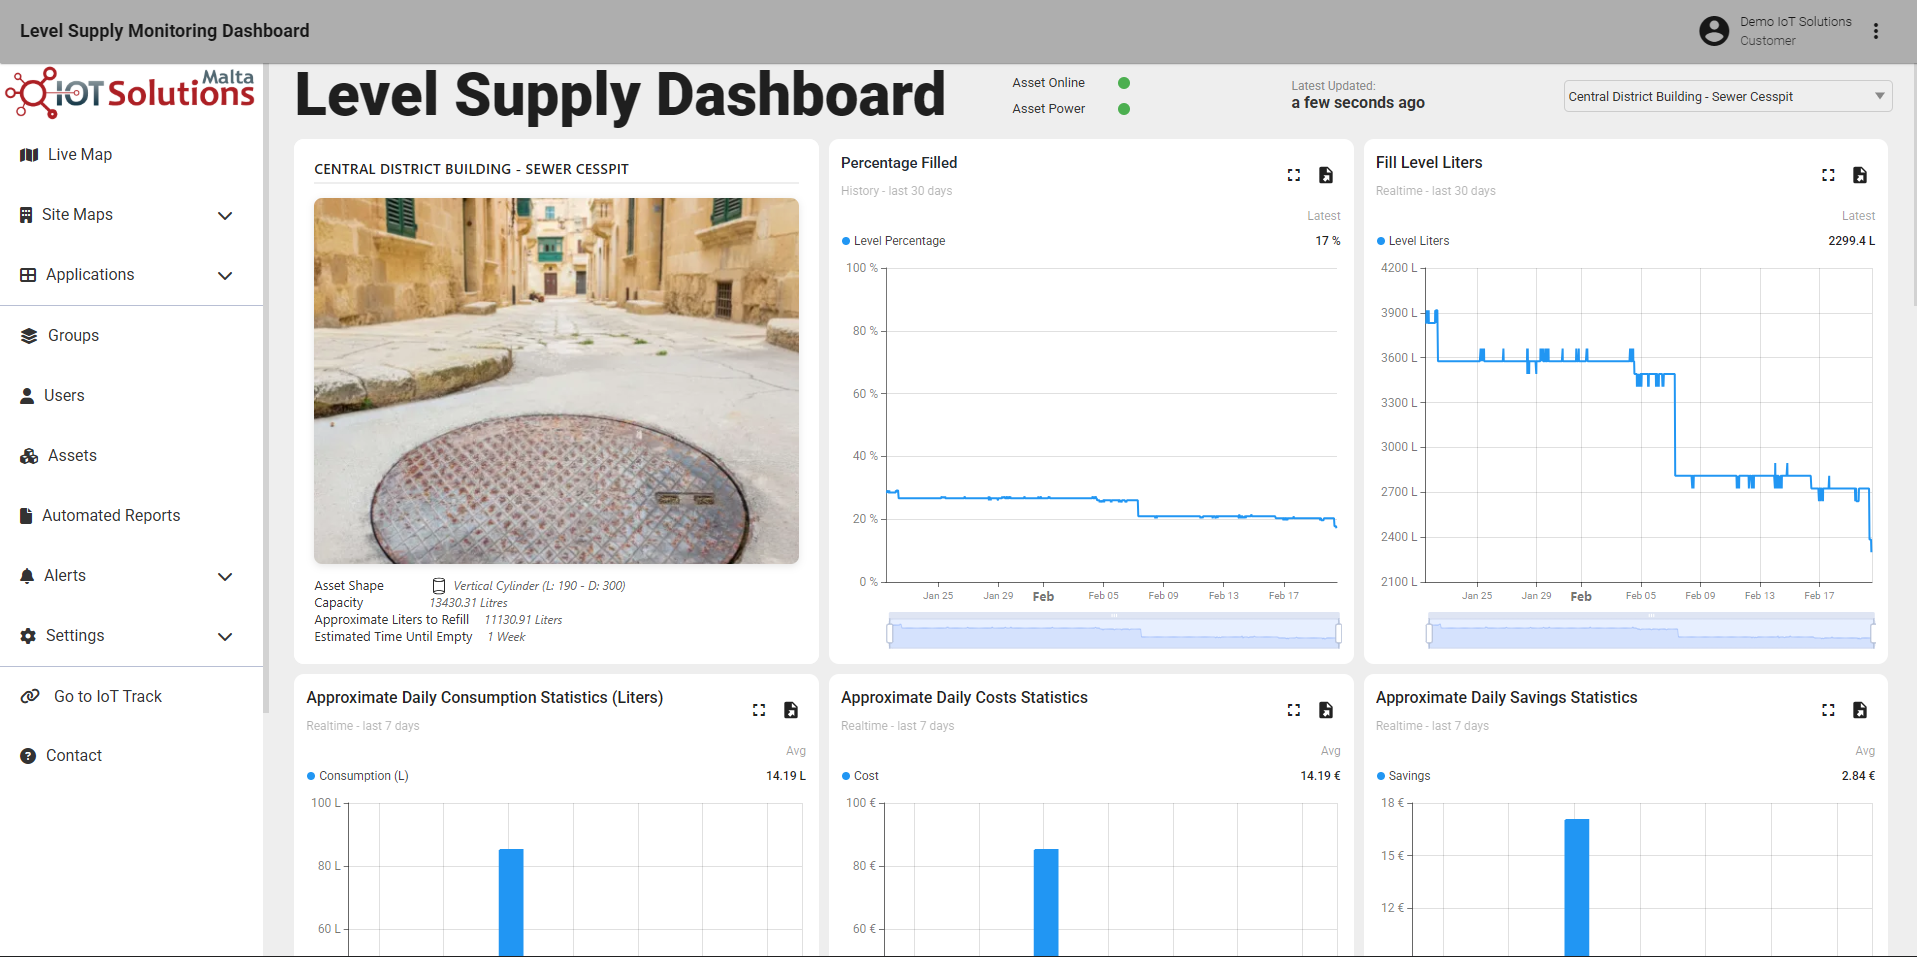The height and width of the screenshot is (957, 1917).
Task: Toggle the Consumption (L) legend series
Action: pyautogui.click(x=358, y=776)
